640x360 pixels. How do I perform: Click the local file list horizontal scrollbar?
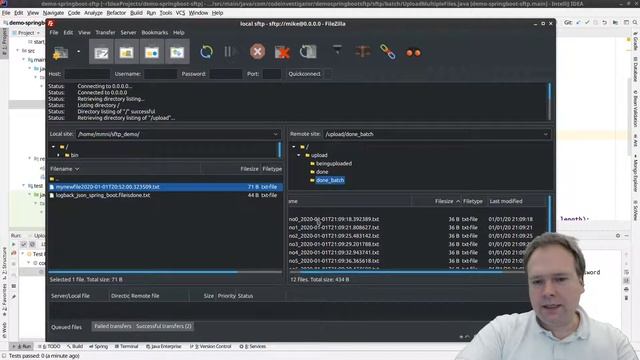[143, 272]
